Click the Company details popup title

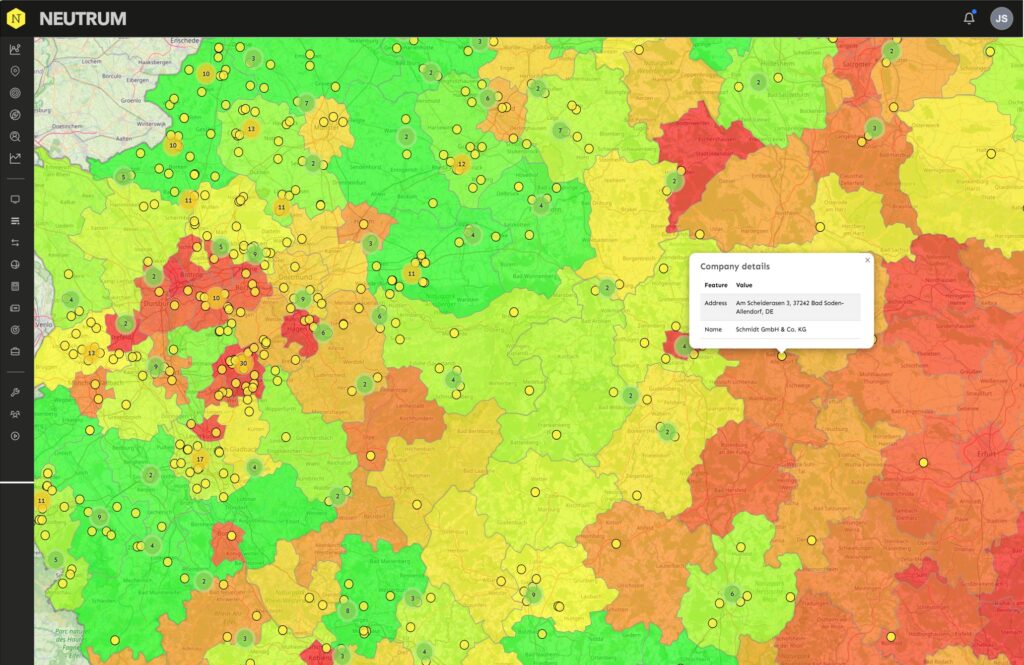(x=735, y=267)
